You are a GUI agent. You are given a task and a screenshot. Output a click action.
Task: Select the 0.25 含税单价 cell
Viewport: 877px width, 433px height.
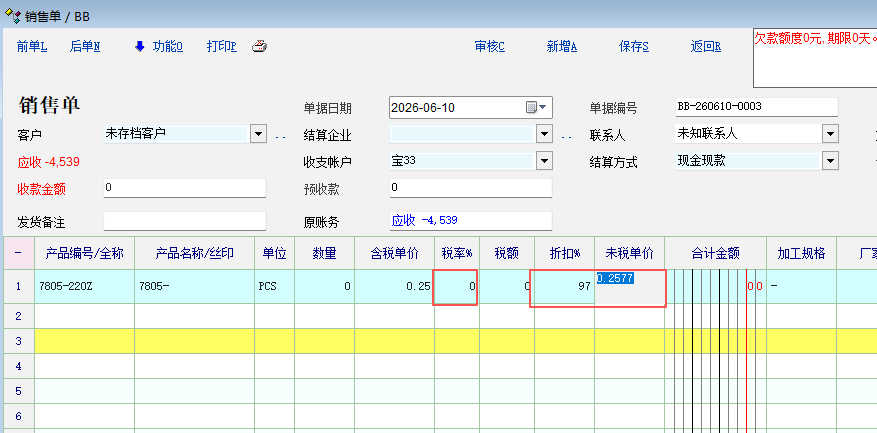[395, 286]
